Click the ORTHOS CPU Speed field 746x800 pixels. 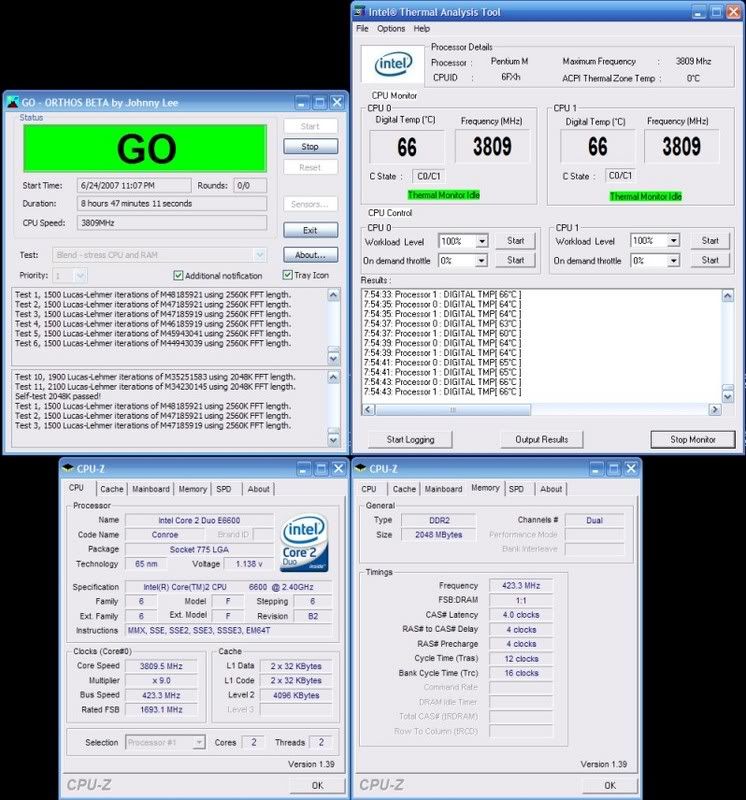172,223
